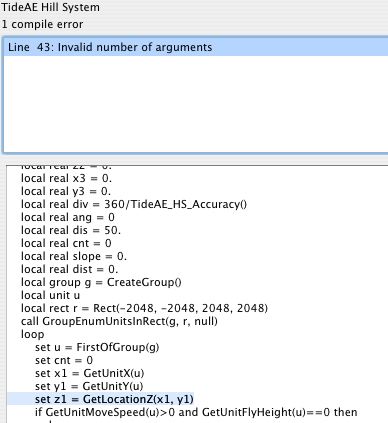
Task: Click the 'set u = FirstOfGroup(g)' line
Action: tap(97, 347)
